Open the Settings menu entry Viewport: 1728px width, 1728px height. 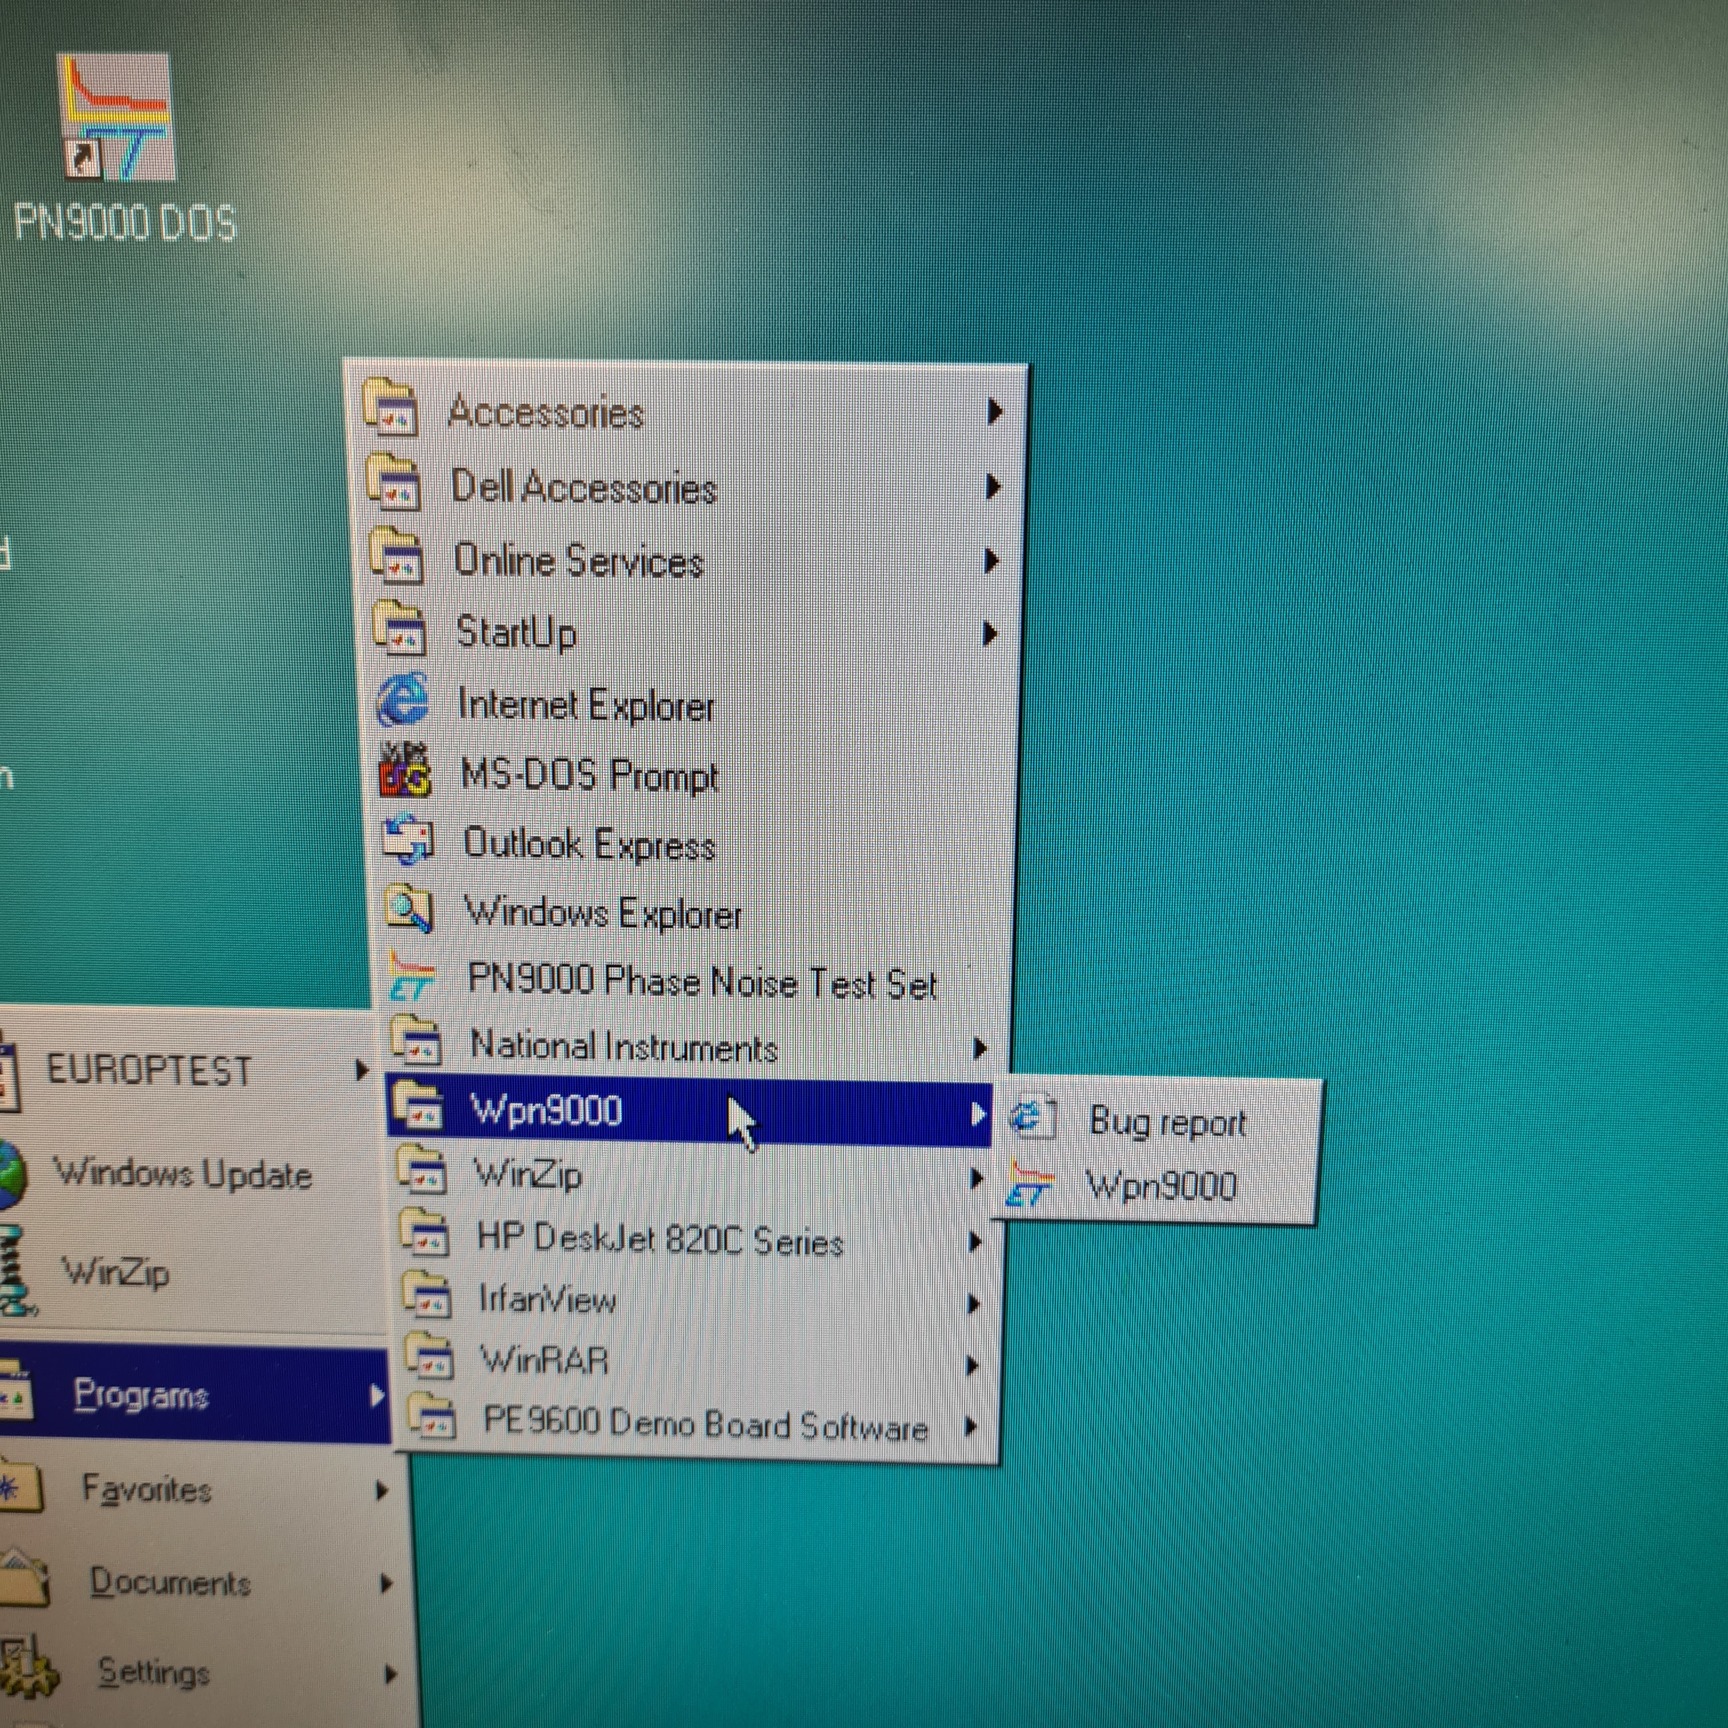point(153,1672)
